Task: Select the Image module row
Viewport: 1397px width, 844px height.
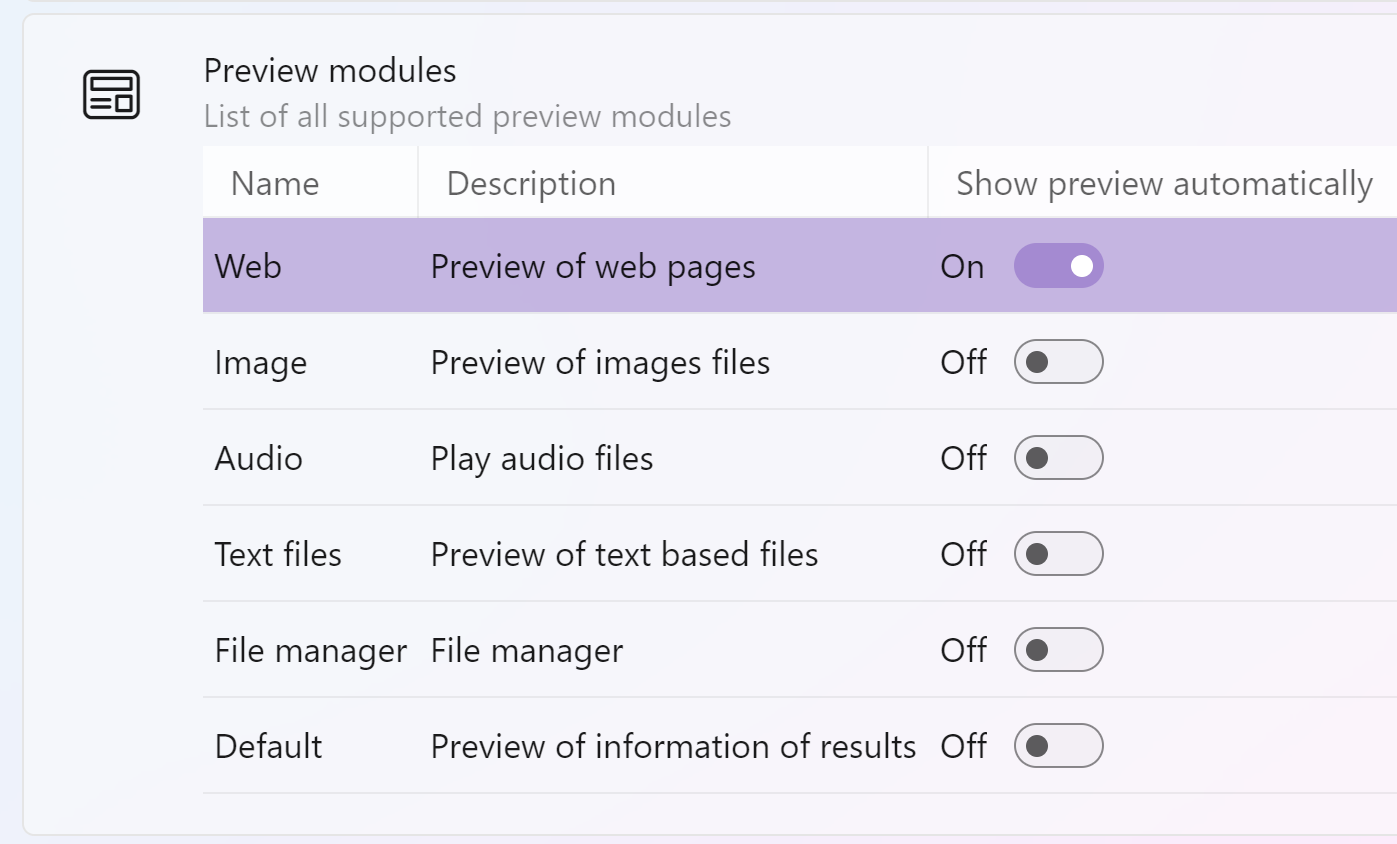Action: coord(261,361)
